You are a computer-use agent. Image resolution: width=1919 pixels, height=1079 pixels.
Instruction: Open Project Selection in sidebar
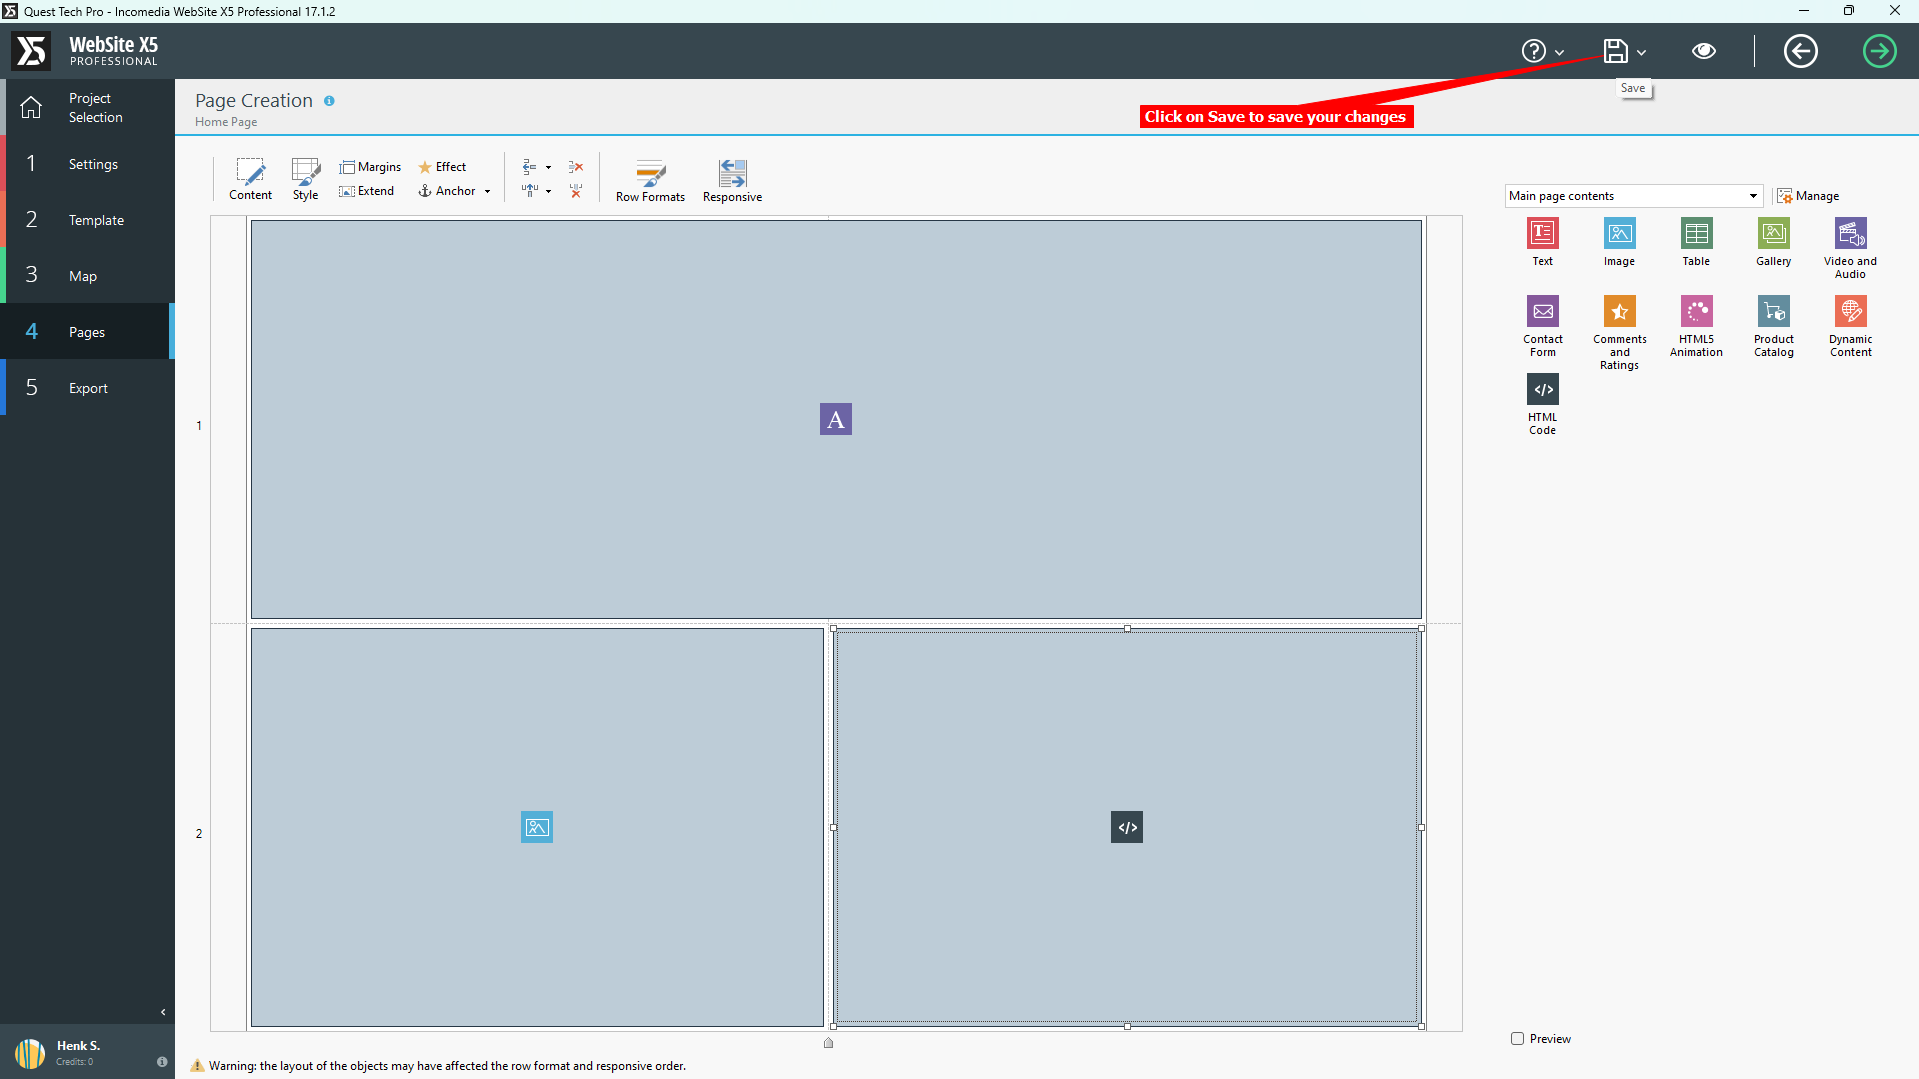(87, 107)
